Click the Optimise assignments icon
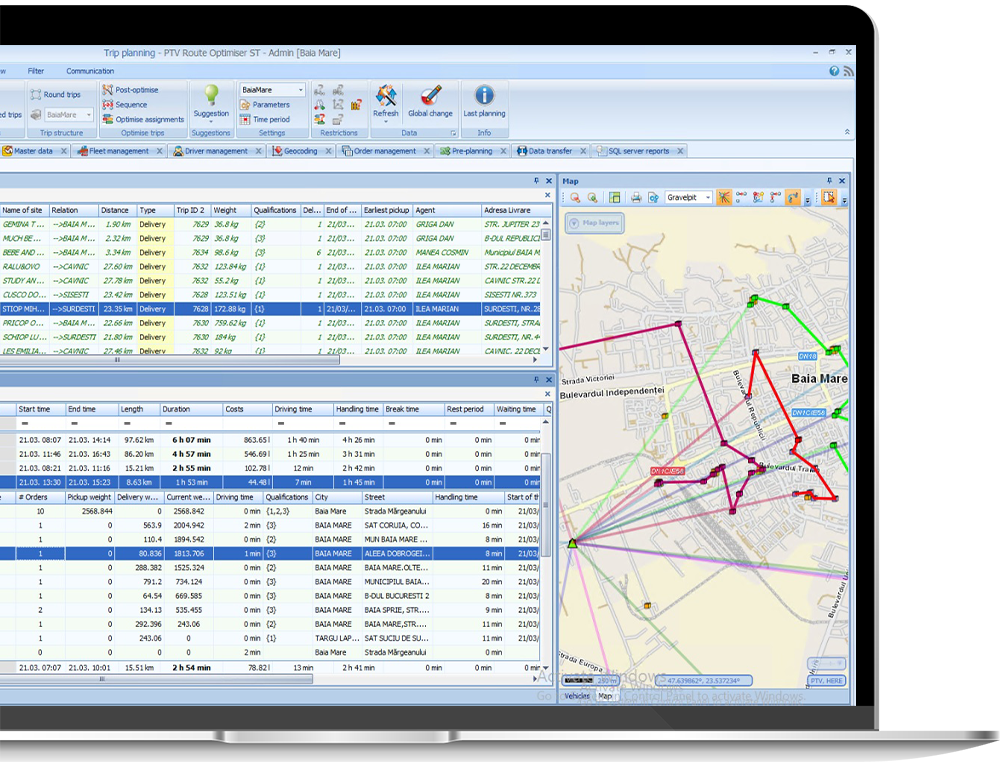Viewport: 1000px width, 762px height. tap(107, 119)
